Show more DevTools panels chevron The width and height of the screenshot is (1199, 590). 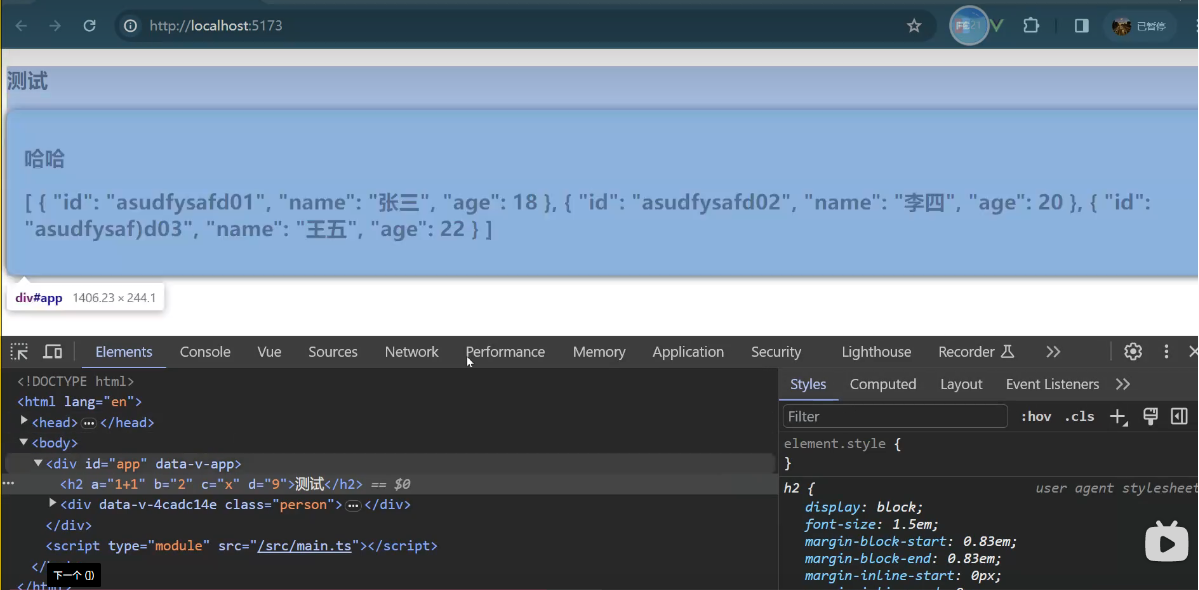click(x=1053, y=352)
